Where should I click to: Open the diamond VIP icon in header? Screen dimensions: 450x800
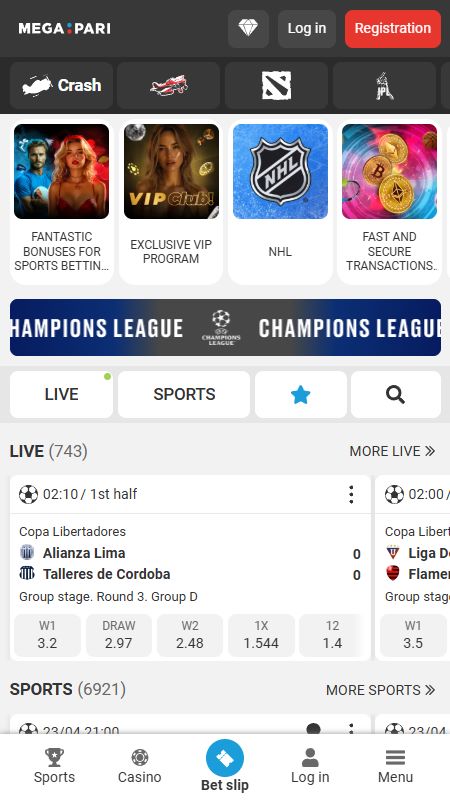[248, 29]
